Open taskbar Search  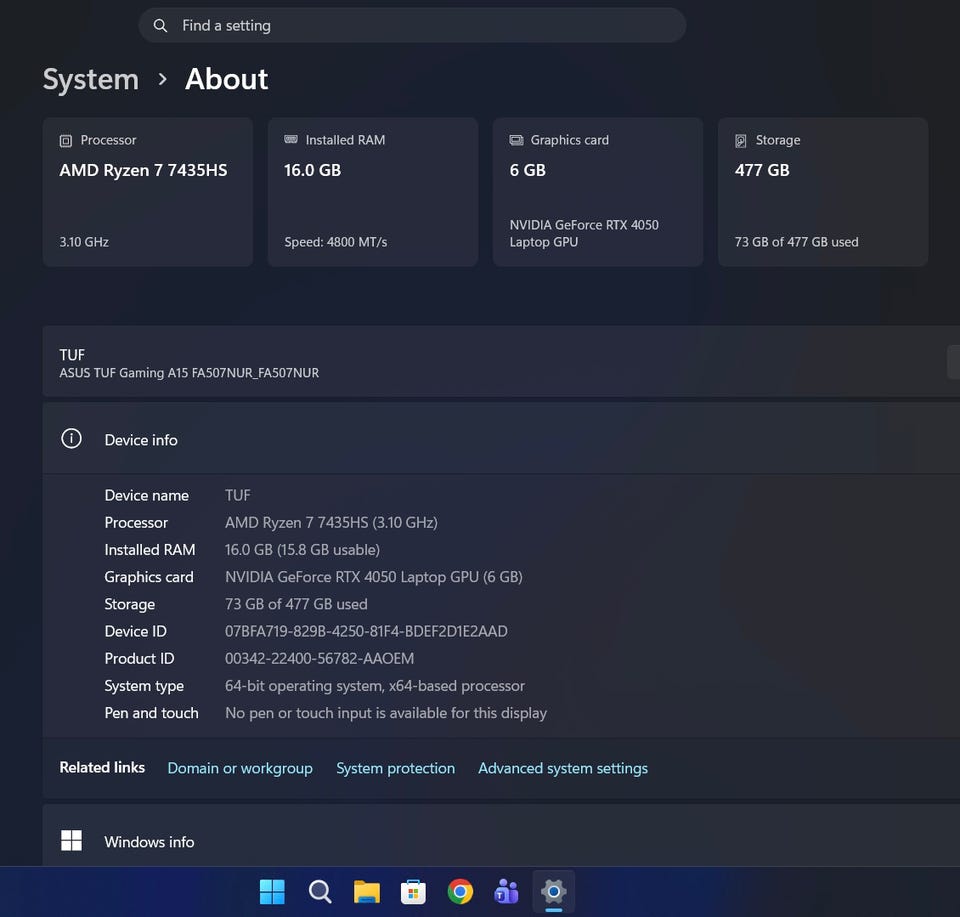[320, 891]
